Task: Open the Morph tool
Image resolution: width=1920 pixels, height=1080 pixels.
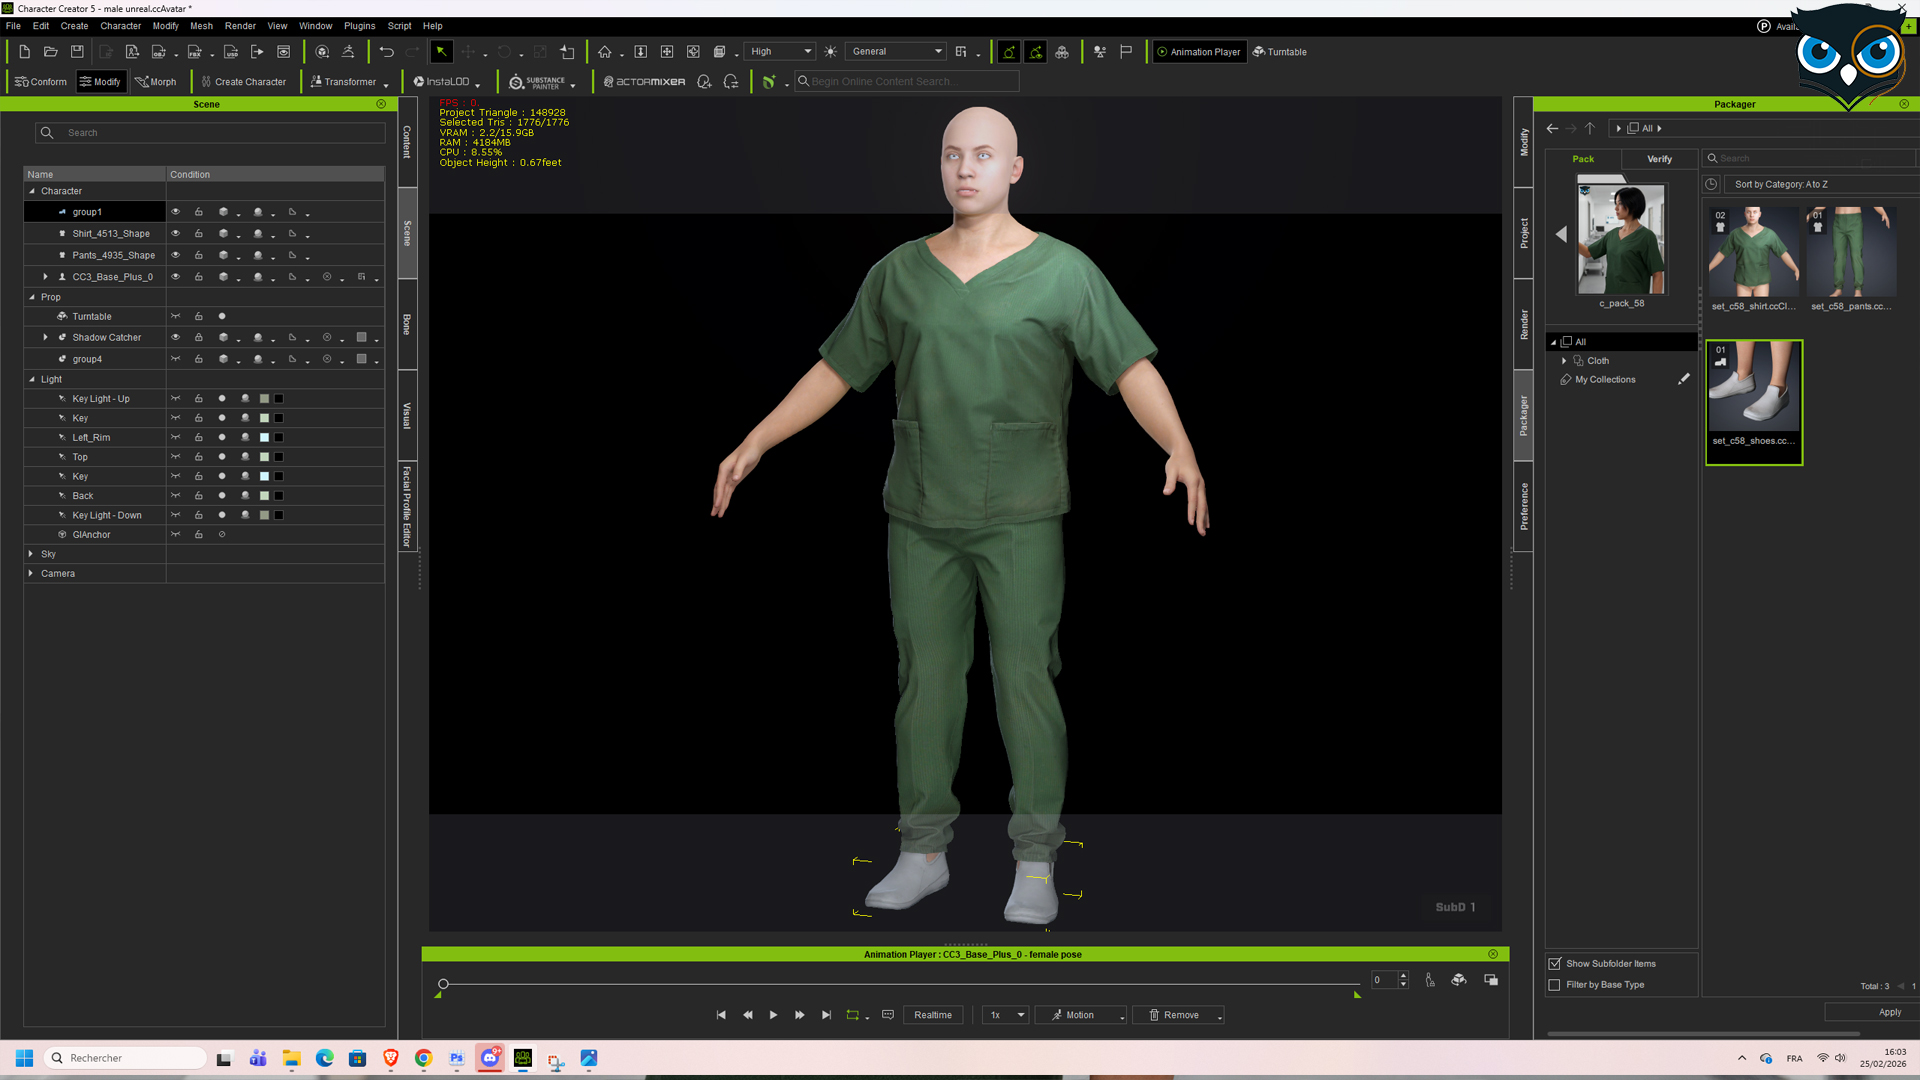Action: (156, 82)
